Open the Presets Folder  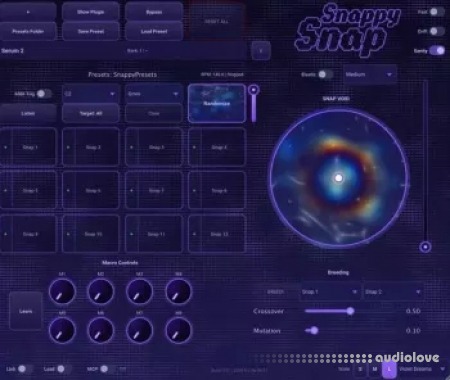28,31
